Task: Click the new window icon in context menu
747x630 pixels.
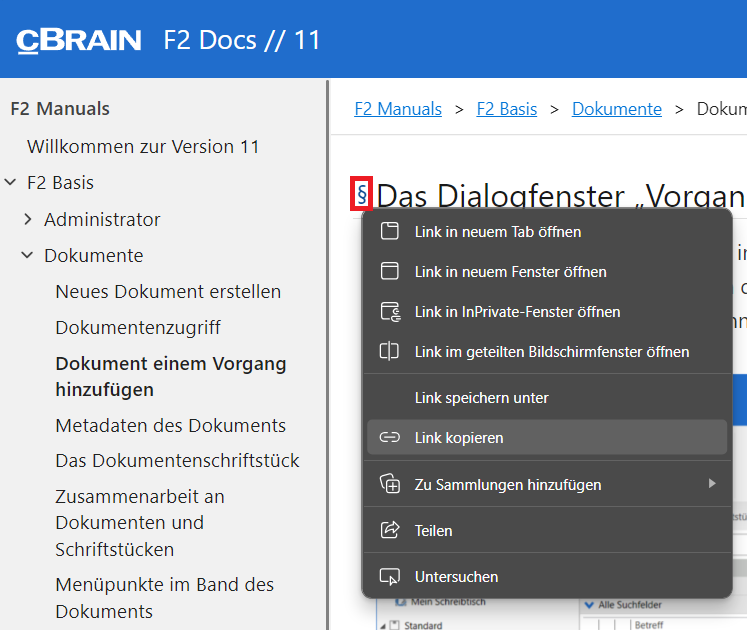Action: pos(390,271)
